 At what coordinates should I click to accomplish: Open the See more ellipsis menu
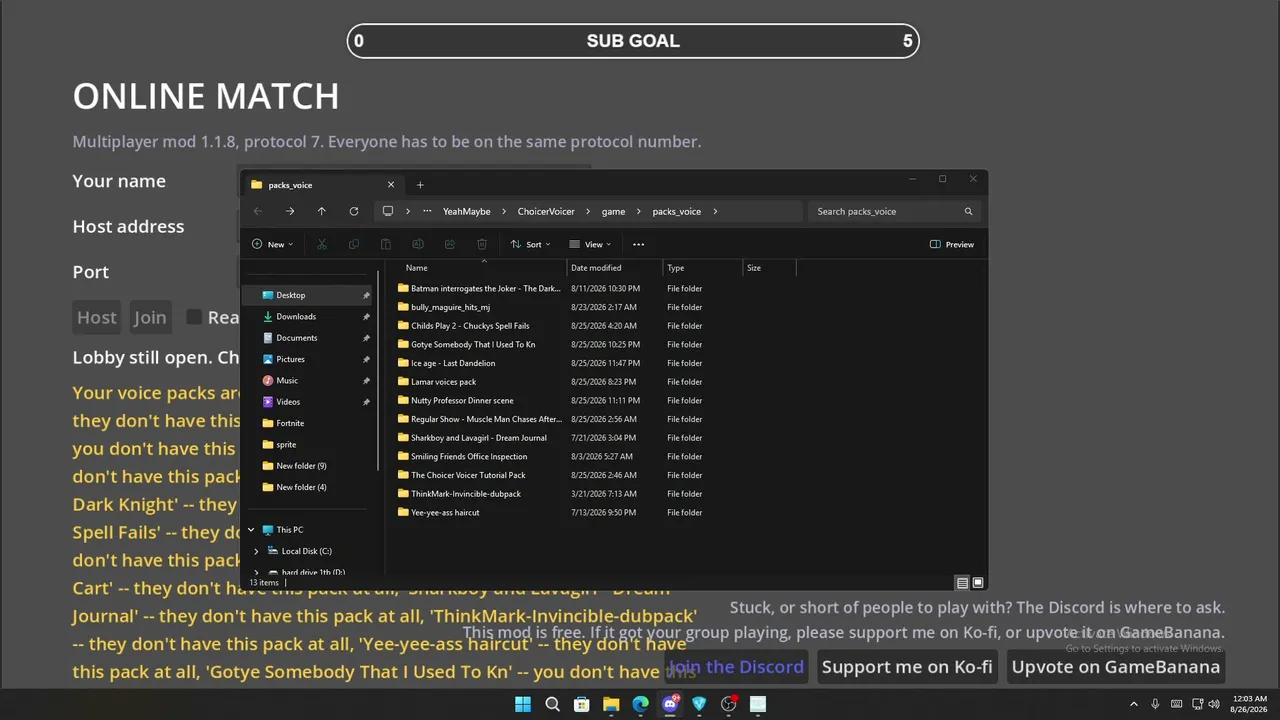click(x=639, y=244)
